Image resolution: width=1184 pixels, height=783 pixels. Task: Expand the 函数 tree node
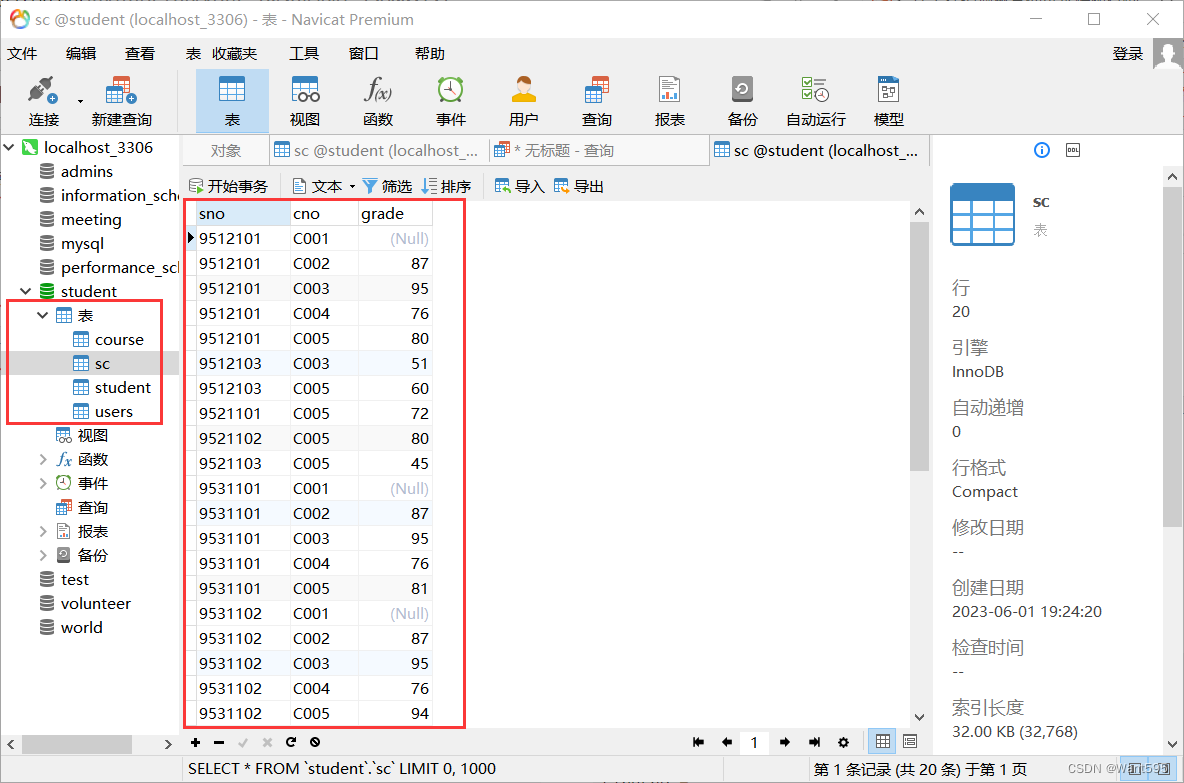pyautogui.click(x=44, y=459)
